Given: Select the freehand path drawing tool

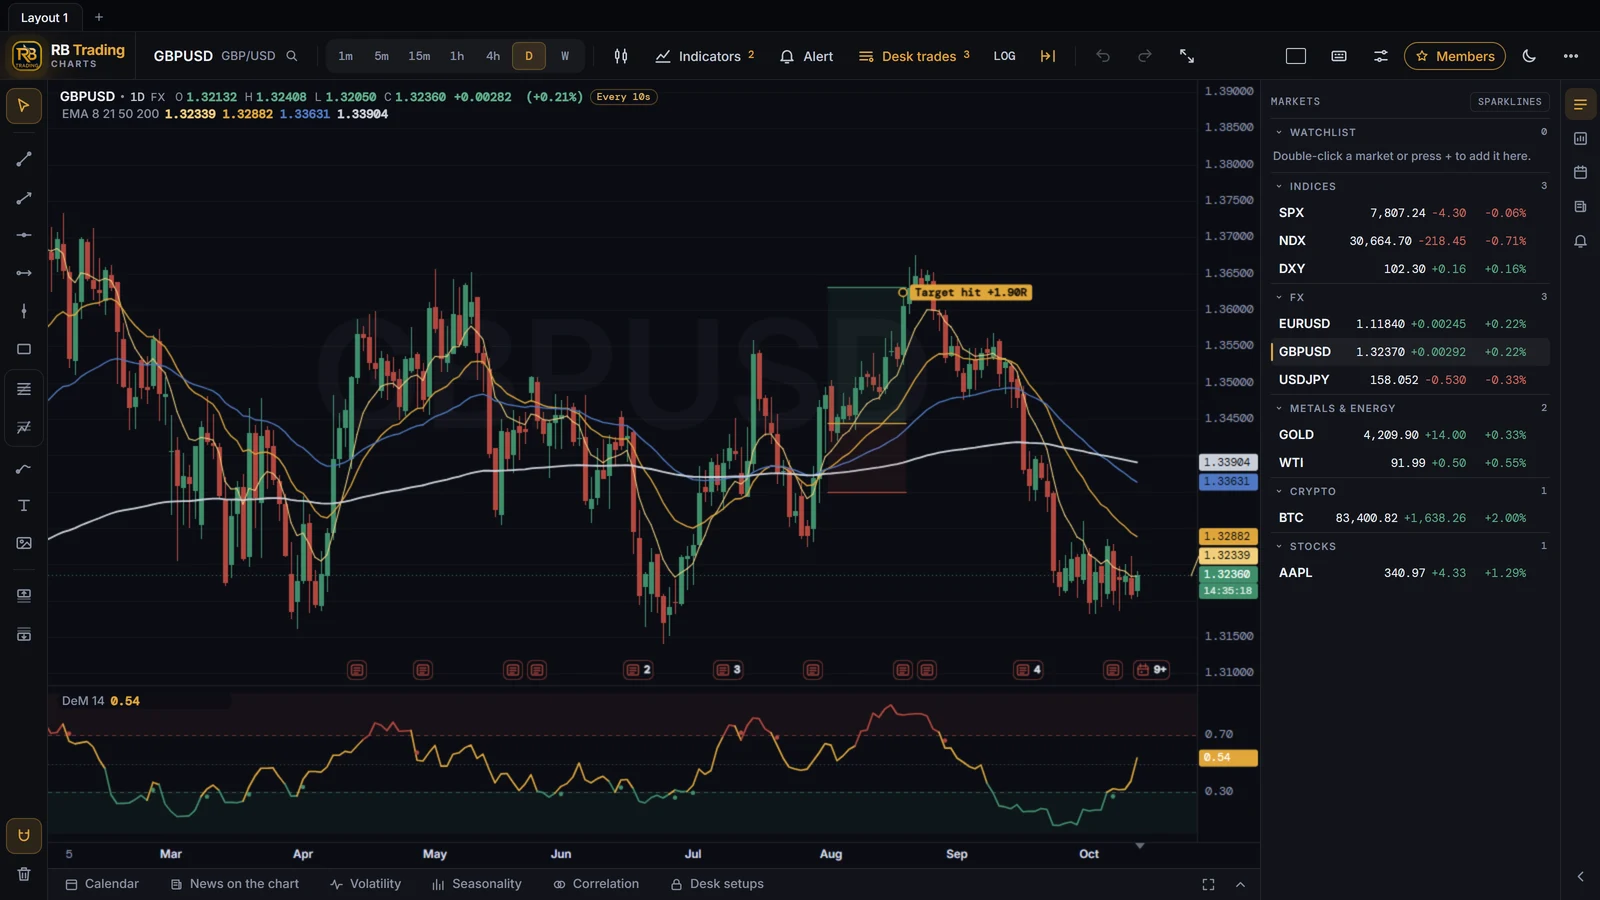Looking at the screenshot, I should click(x=24, y=468).
